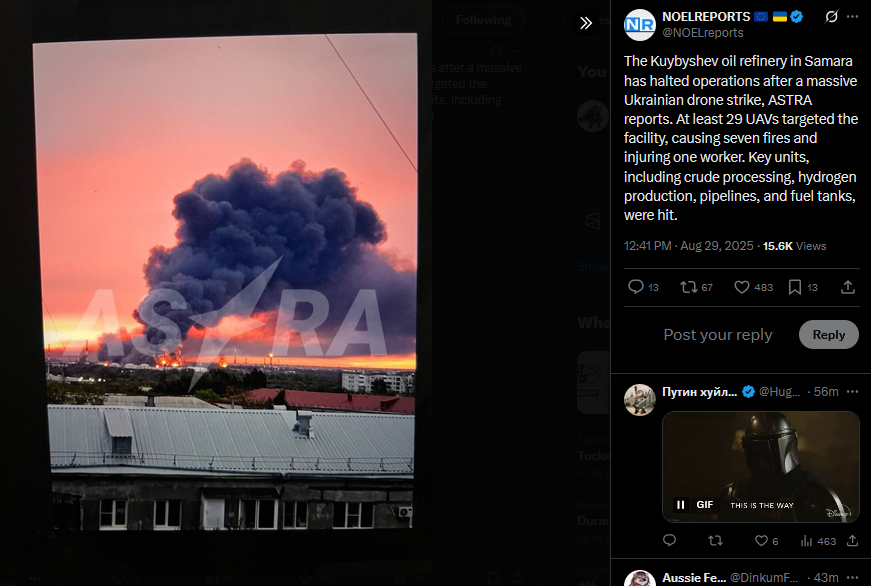Open more options menu on NOELREPORTS post
The width and height of the screenshot is (871, 586).
tap(853, 17)
